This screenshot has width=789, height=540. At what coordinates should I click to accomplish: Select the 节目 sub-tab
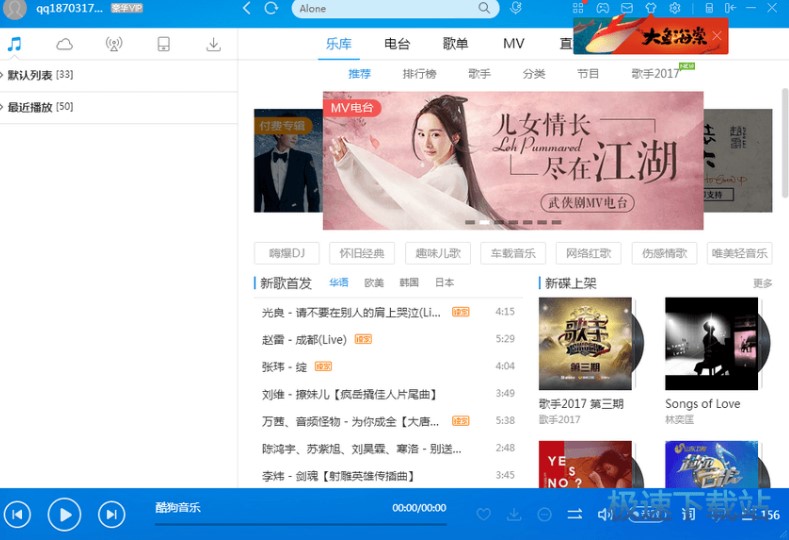[x=588, y=74]
